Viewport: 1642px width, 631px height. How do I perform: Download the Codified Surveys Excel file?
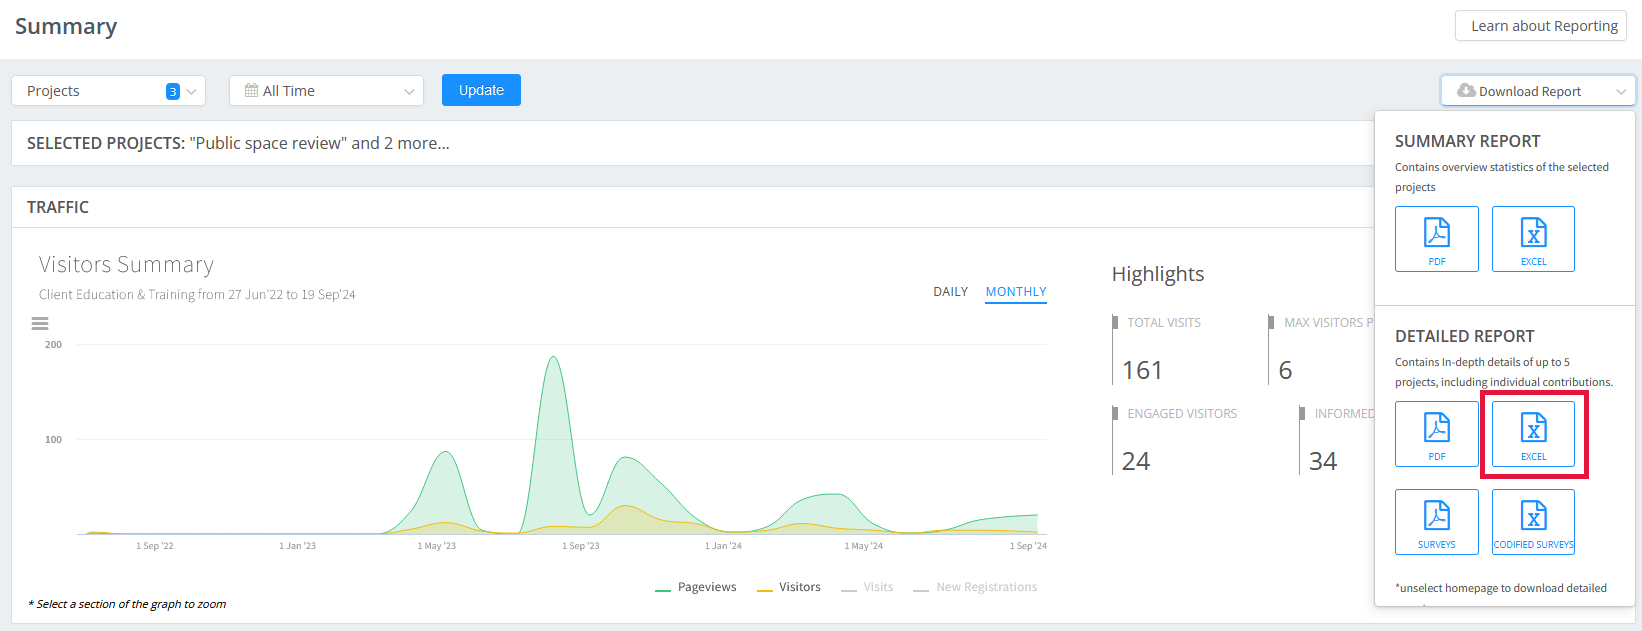1533,522
